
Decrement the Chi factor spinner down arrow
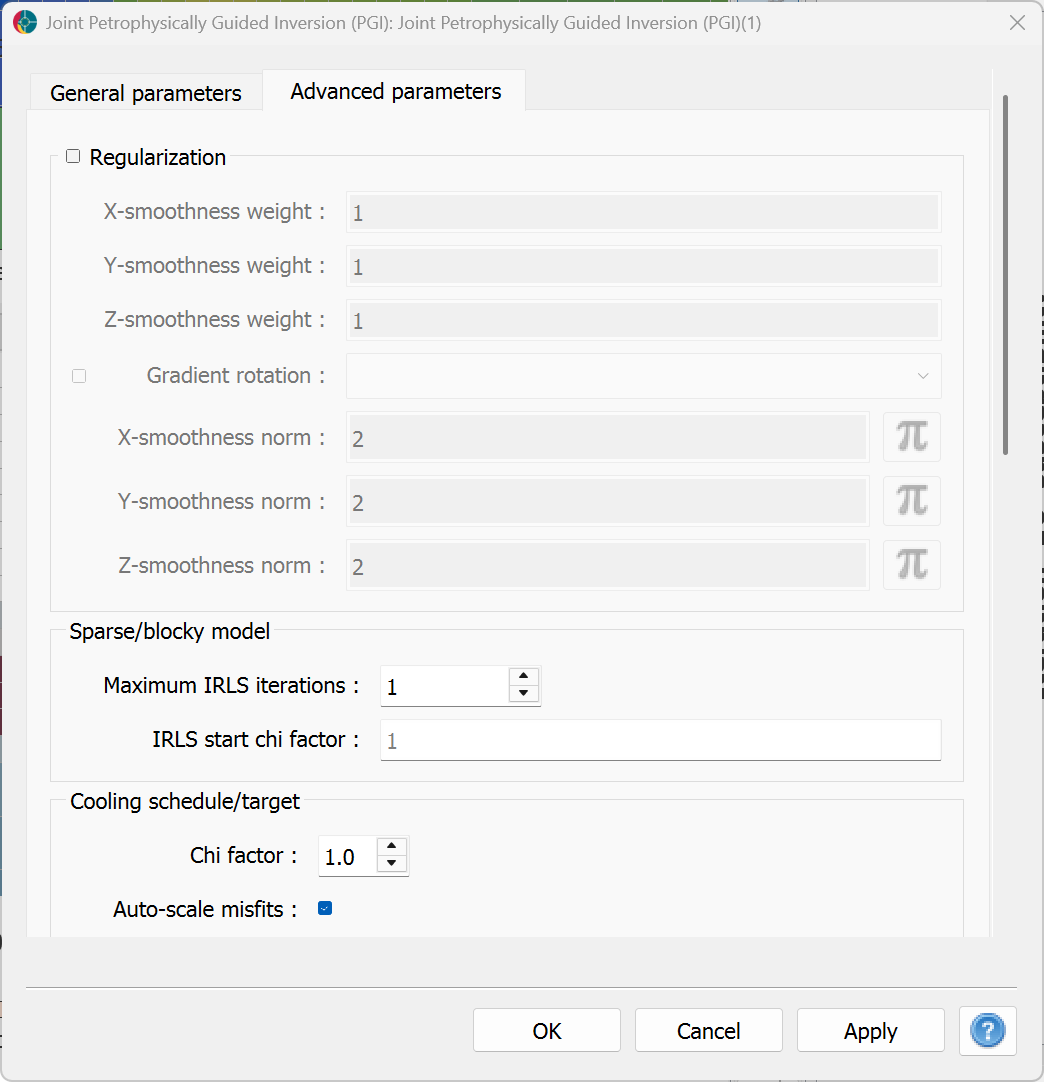coord(392,863)
